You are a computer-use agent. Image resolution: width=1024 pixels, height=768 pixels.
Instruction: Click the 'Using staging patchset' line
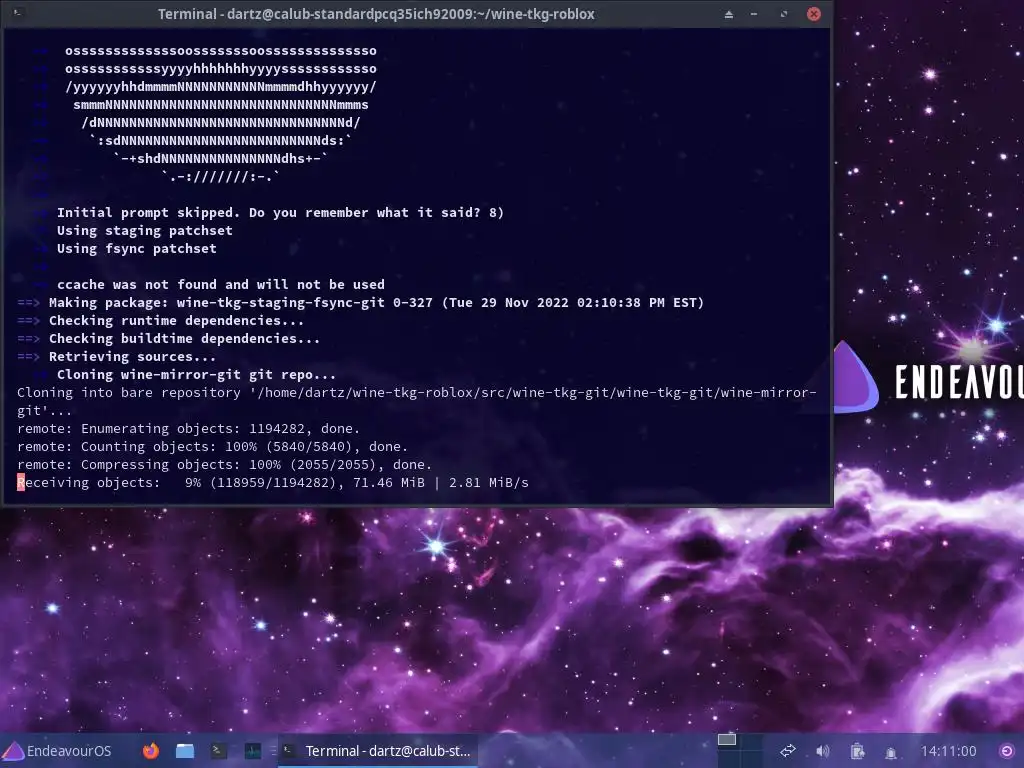(x=144, y=231)
